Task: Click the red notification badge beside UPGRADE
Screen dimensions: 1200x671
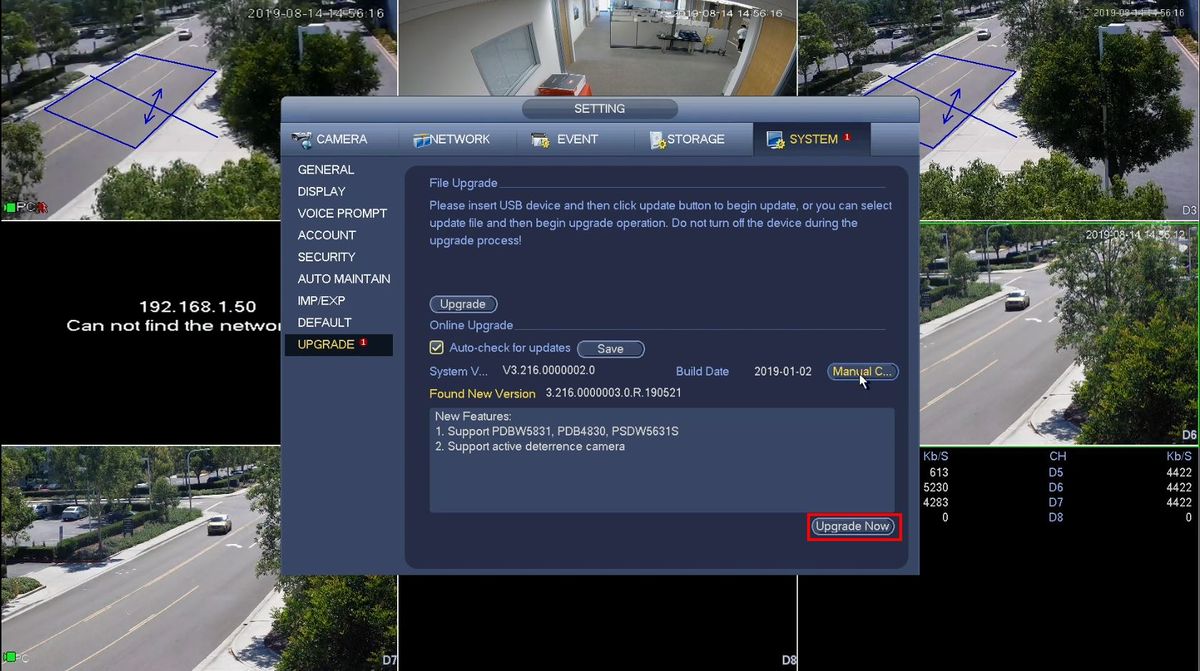Action: tap(363, 342)
